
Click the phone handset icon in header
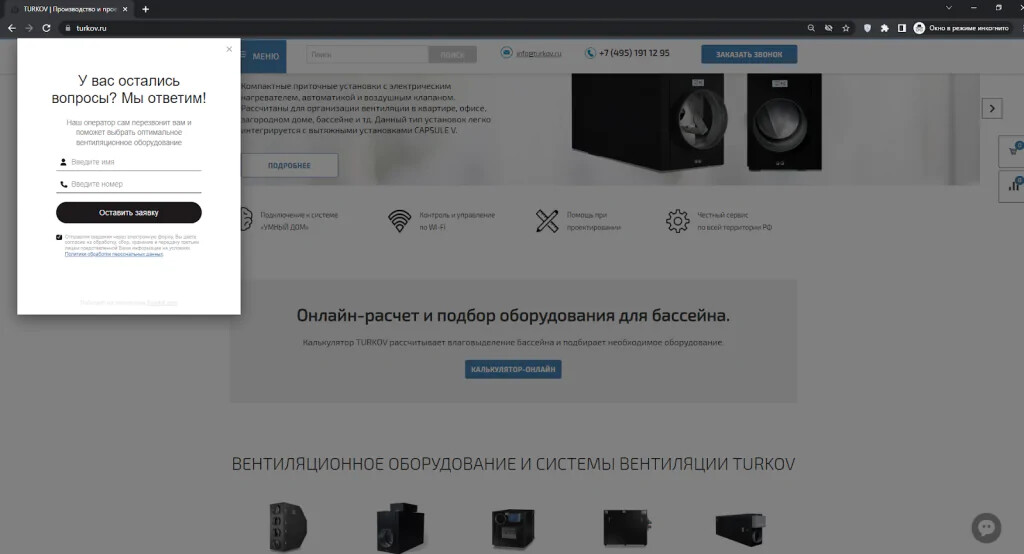[590, 53]
